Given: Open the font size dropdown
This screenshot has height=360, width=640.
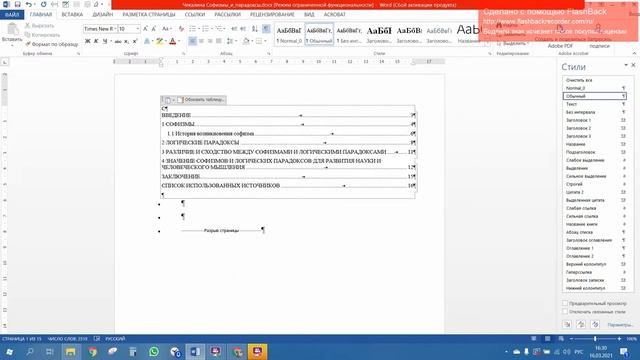Looking at the screenshot, I should pos(138,29).
